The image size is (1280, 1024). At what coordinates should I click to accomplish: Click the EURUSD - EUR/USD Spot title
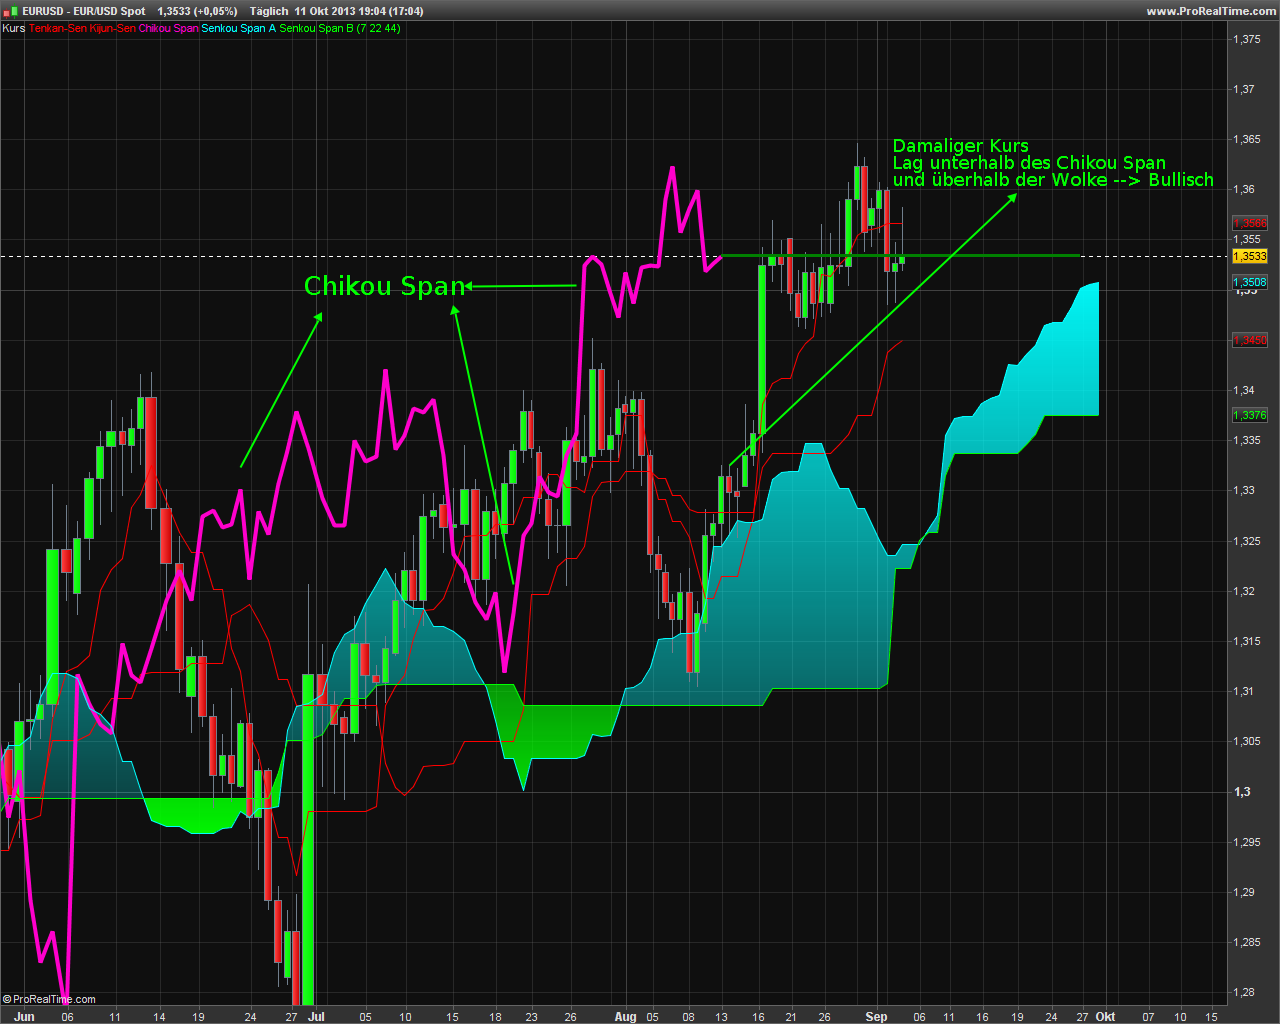[84, 11]
